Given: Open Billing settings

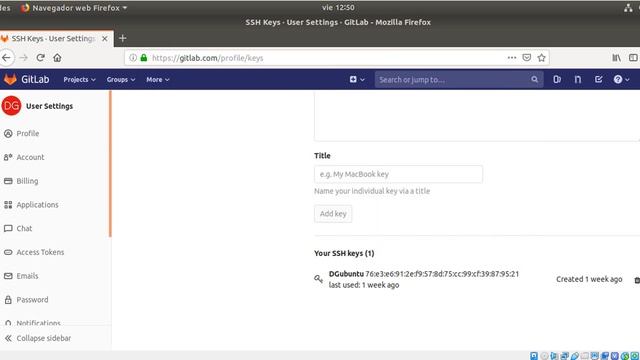Looking at the screenshot, I should (x=27, y=181).
